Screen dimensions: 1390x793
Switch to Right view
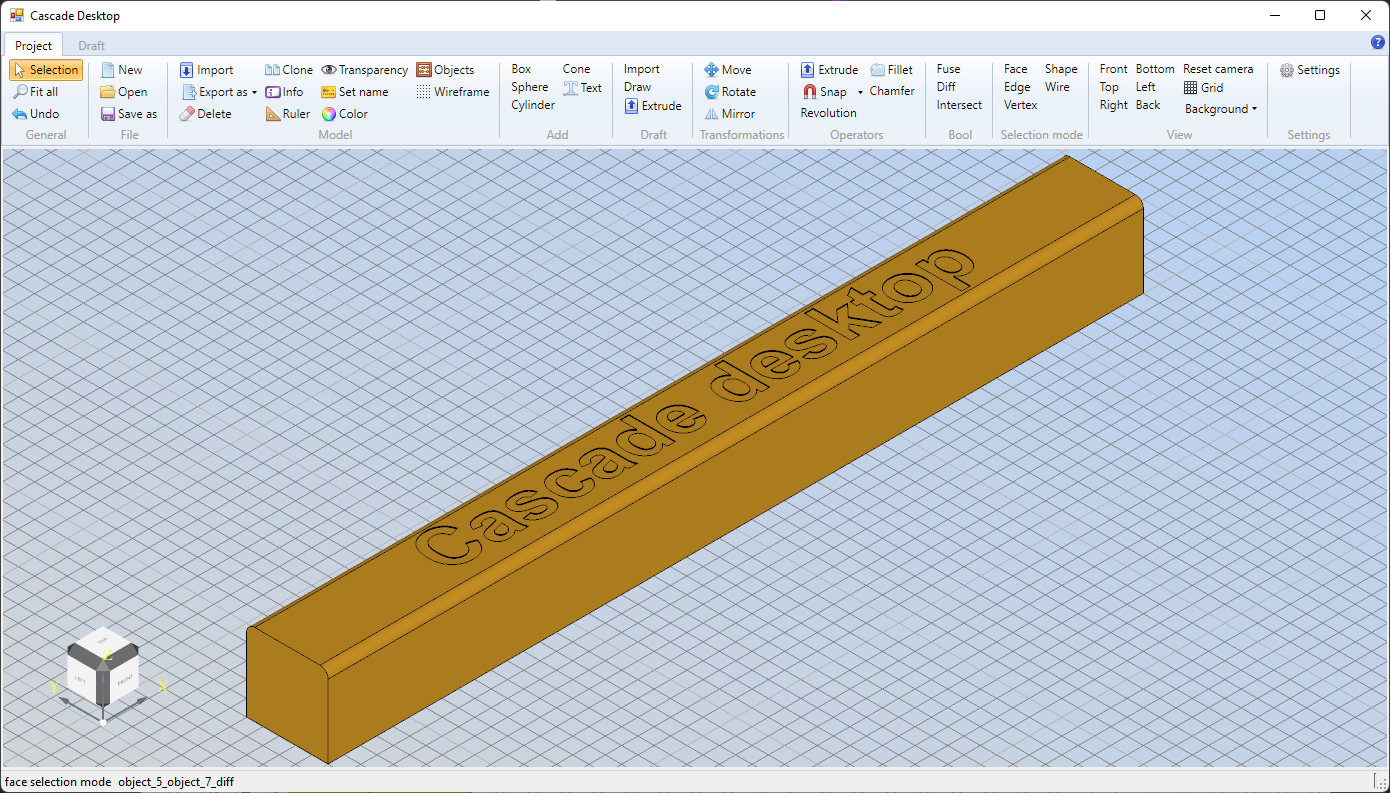click(x=1114, y=105)
